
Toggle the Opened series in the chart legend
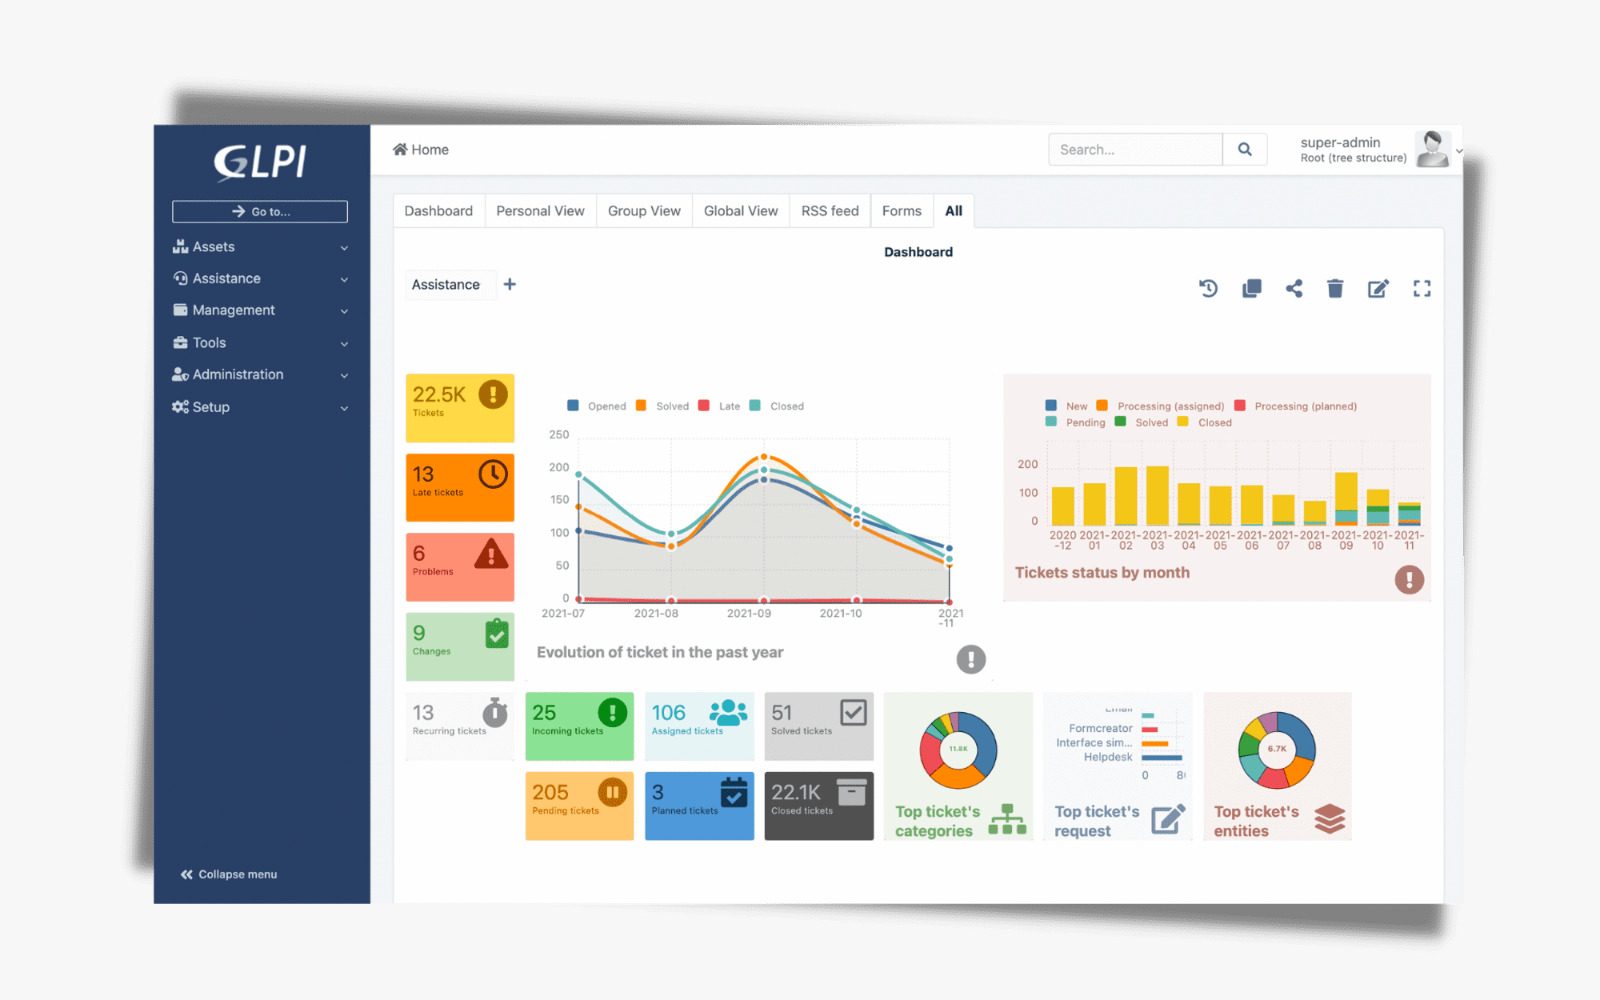(597, 406)
